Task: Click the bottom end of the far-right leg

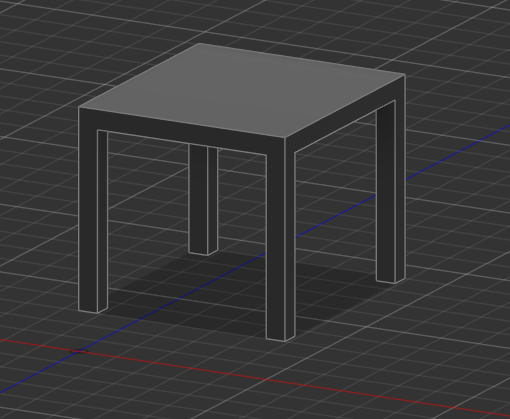Action: (391, 281)
